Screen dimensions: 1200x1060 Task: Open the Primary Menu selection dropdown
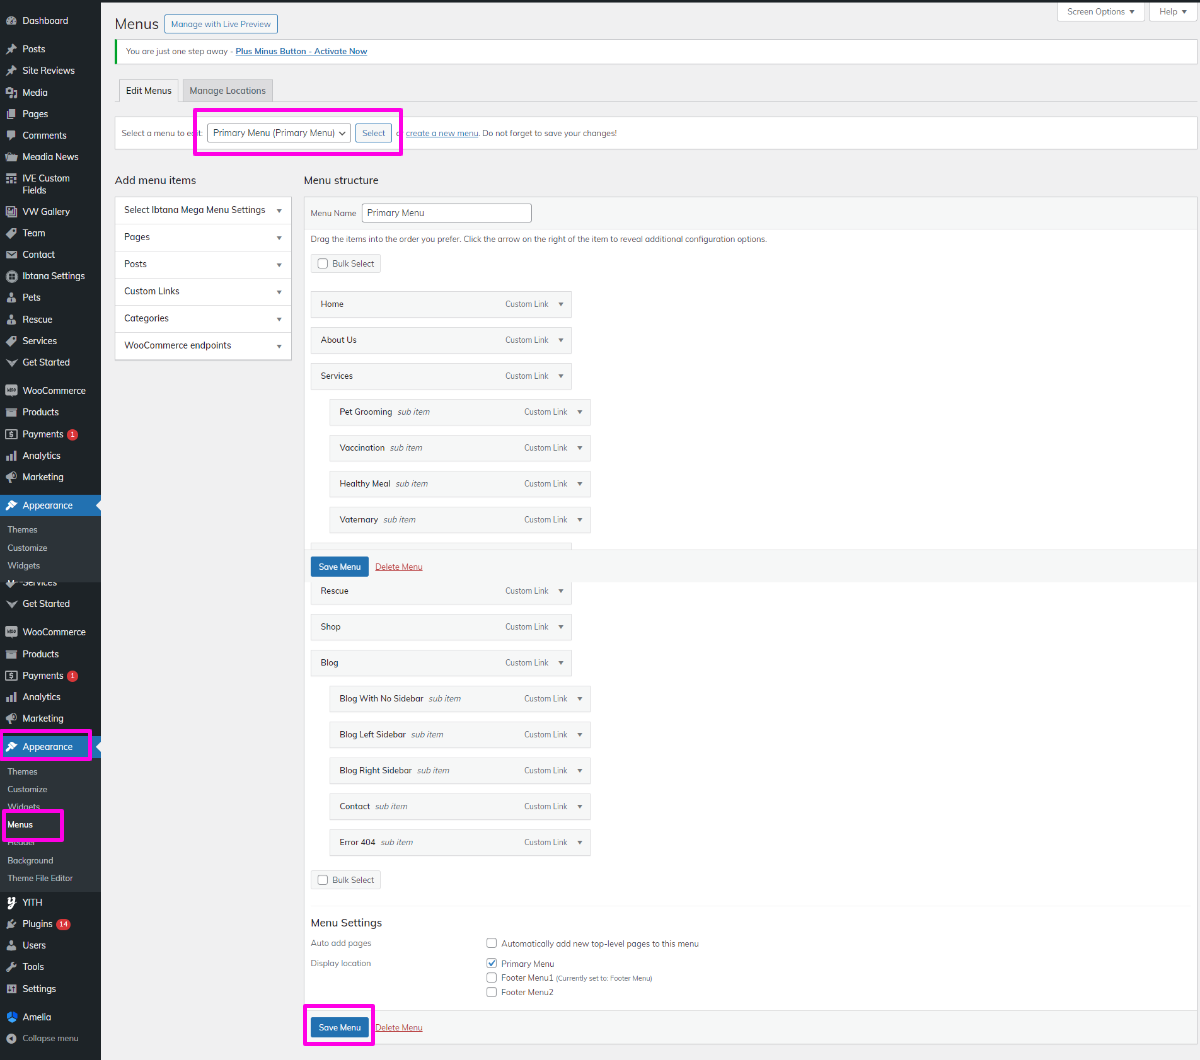(279, 133)
